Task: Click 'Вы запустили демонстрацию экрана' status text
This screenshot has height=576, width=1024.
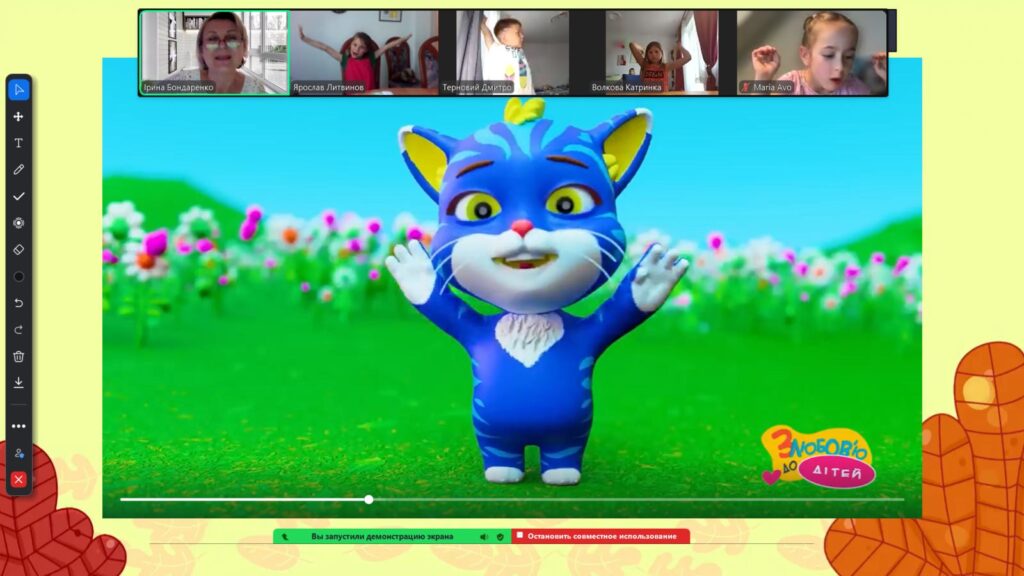Action: [382, 536]
